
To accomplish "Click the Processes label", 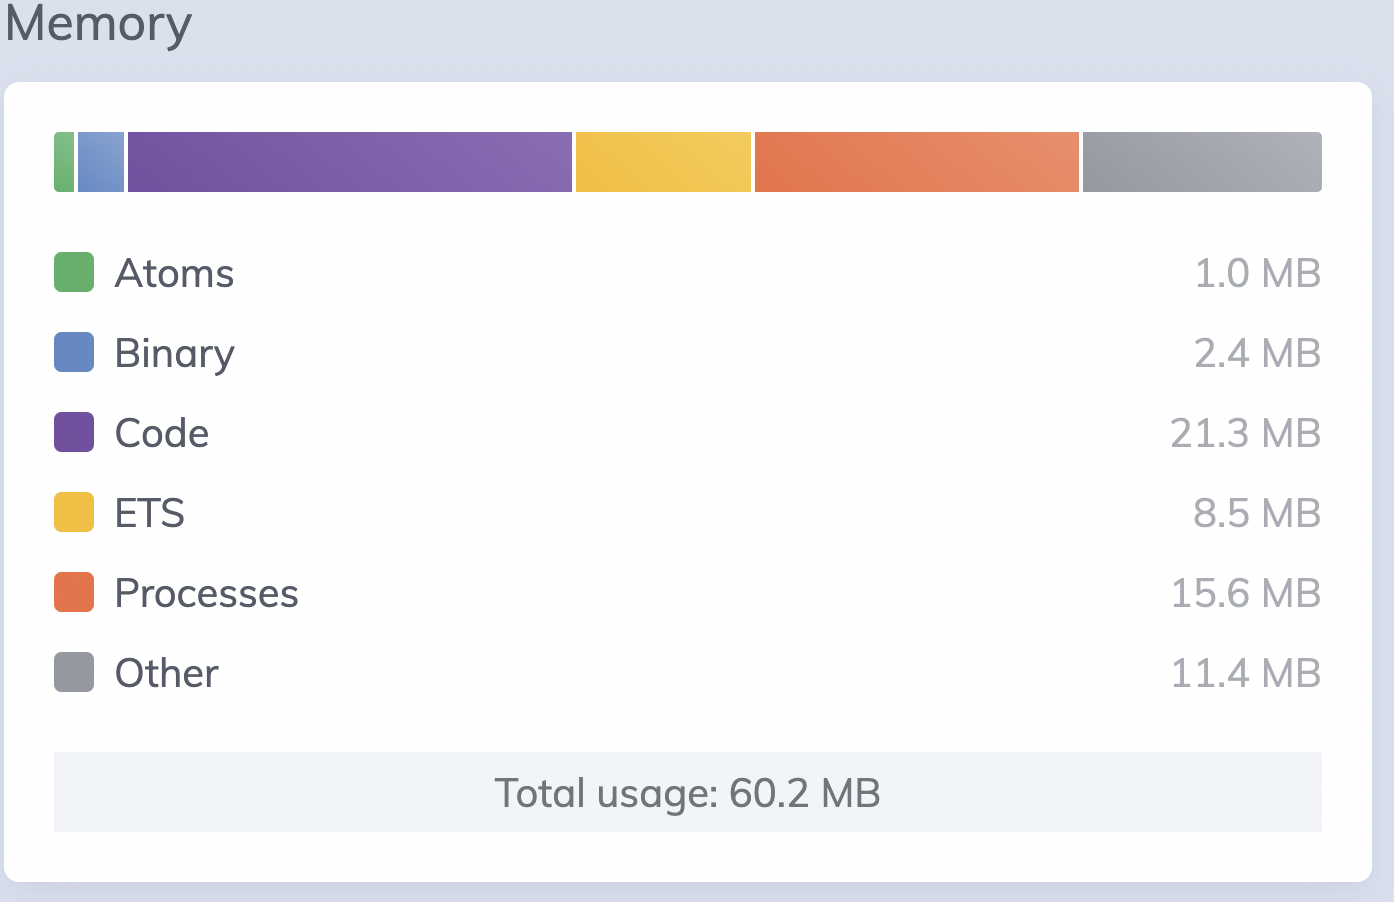I will point(207,593).
